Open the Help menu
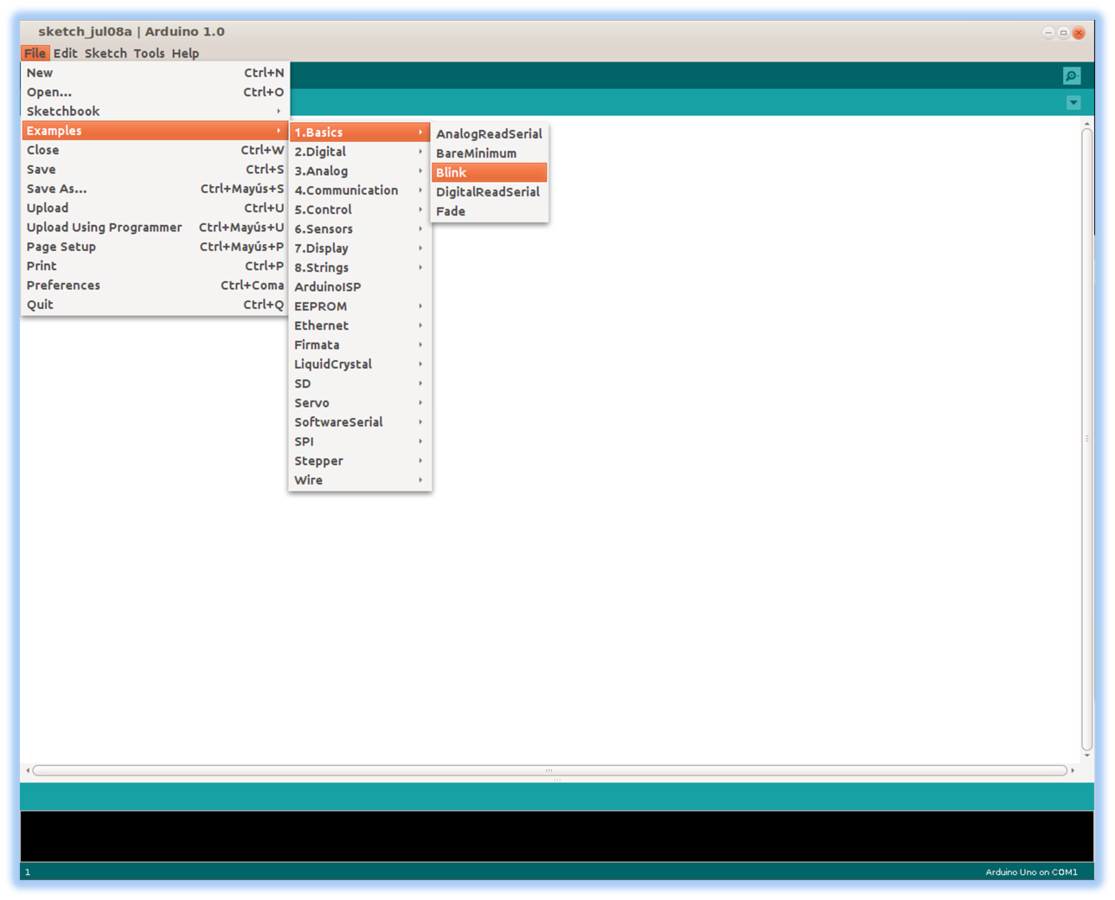Image resolution: width=1115 pixels, height=900 pixels. coord(186,53)
